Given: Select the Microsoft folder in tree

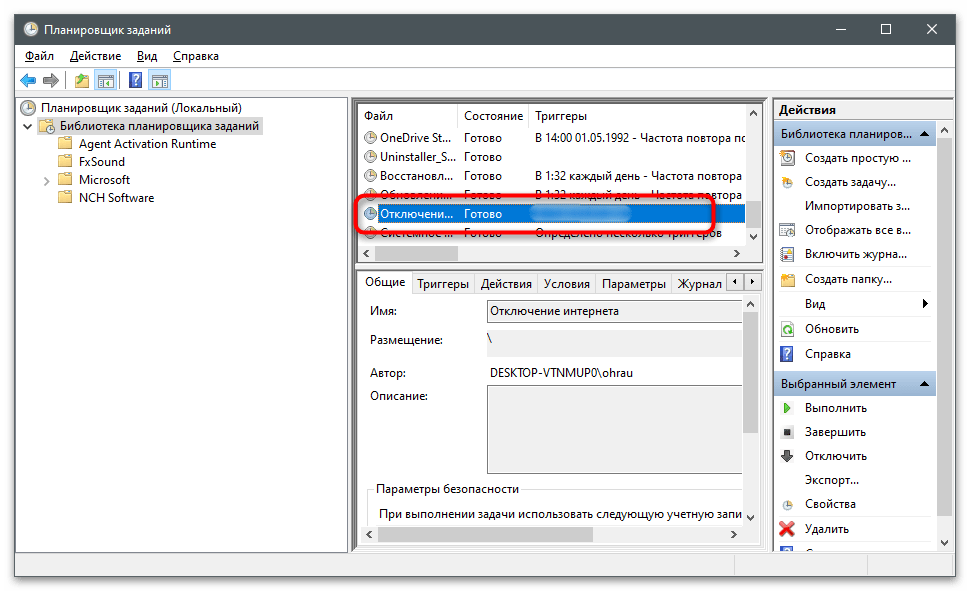Looking at the screenshot, I should (x=104, y=179).
